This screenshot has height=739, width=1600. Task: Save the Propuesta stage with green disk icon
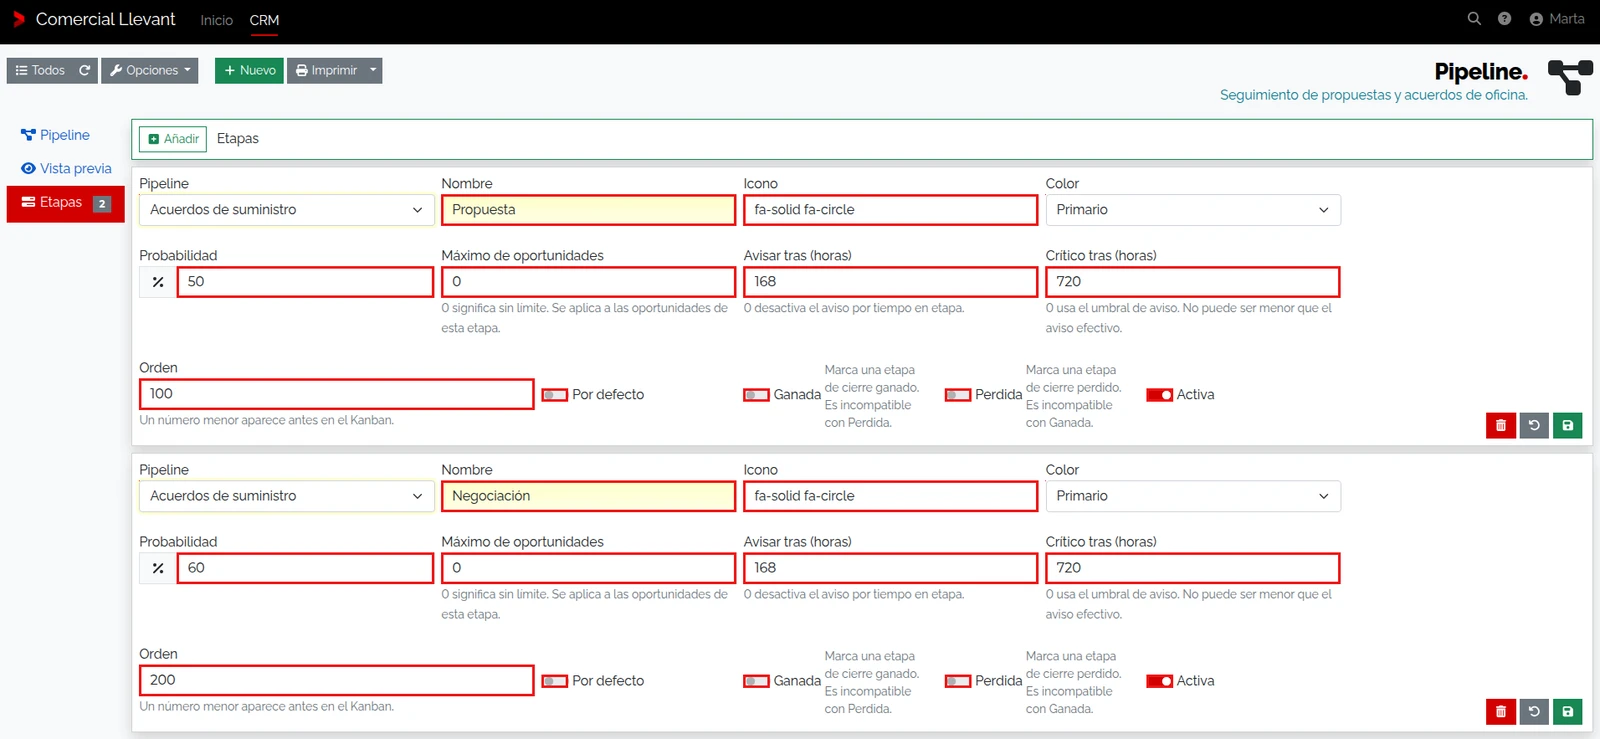[1567, 425]
